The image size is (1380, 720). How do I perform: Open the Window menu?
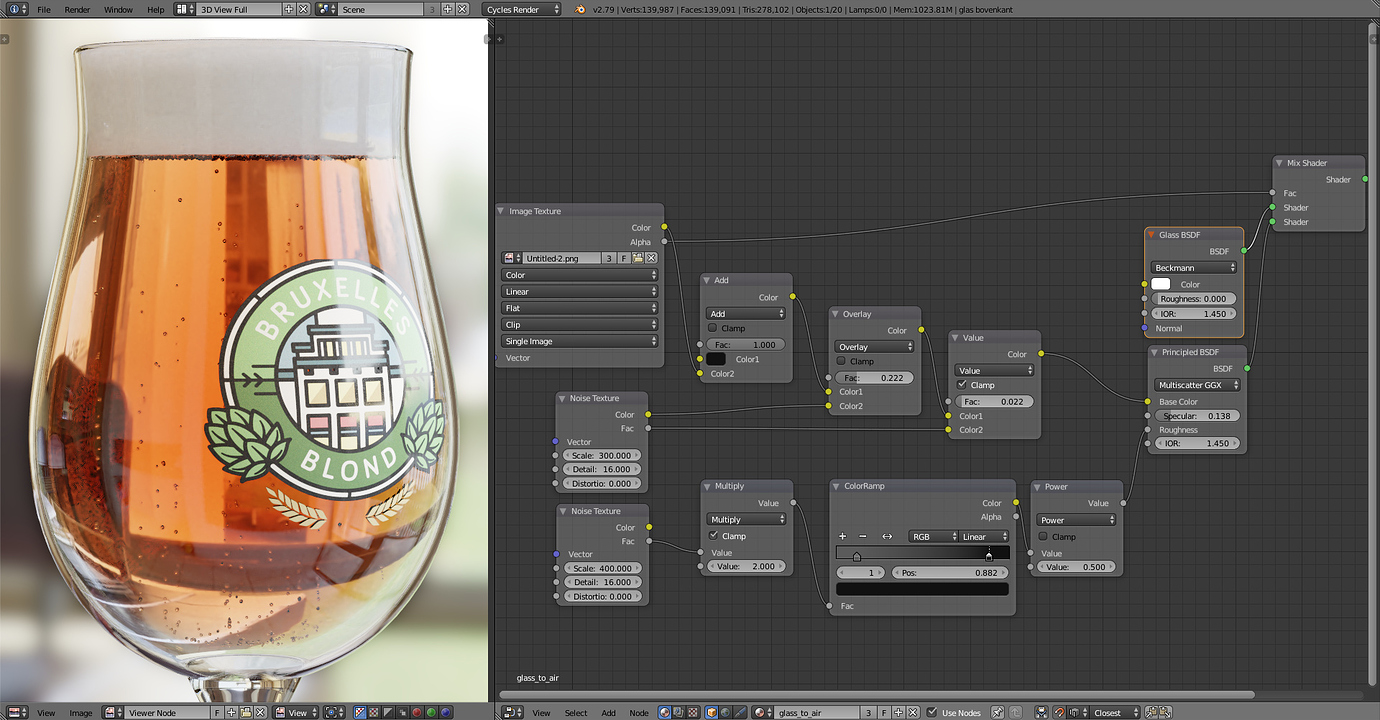pos(118,9)
